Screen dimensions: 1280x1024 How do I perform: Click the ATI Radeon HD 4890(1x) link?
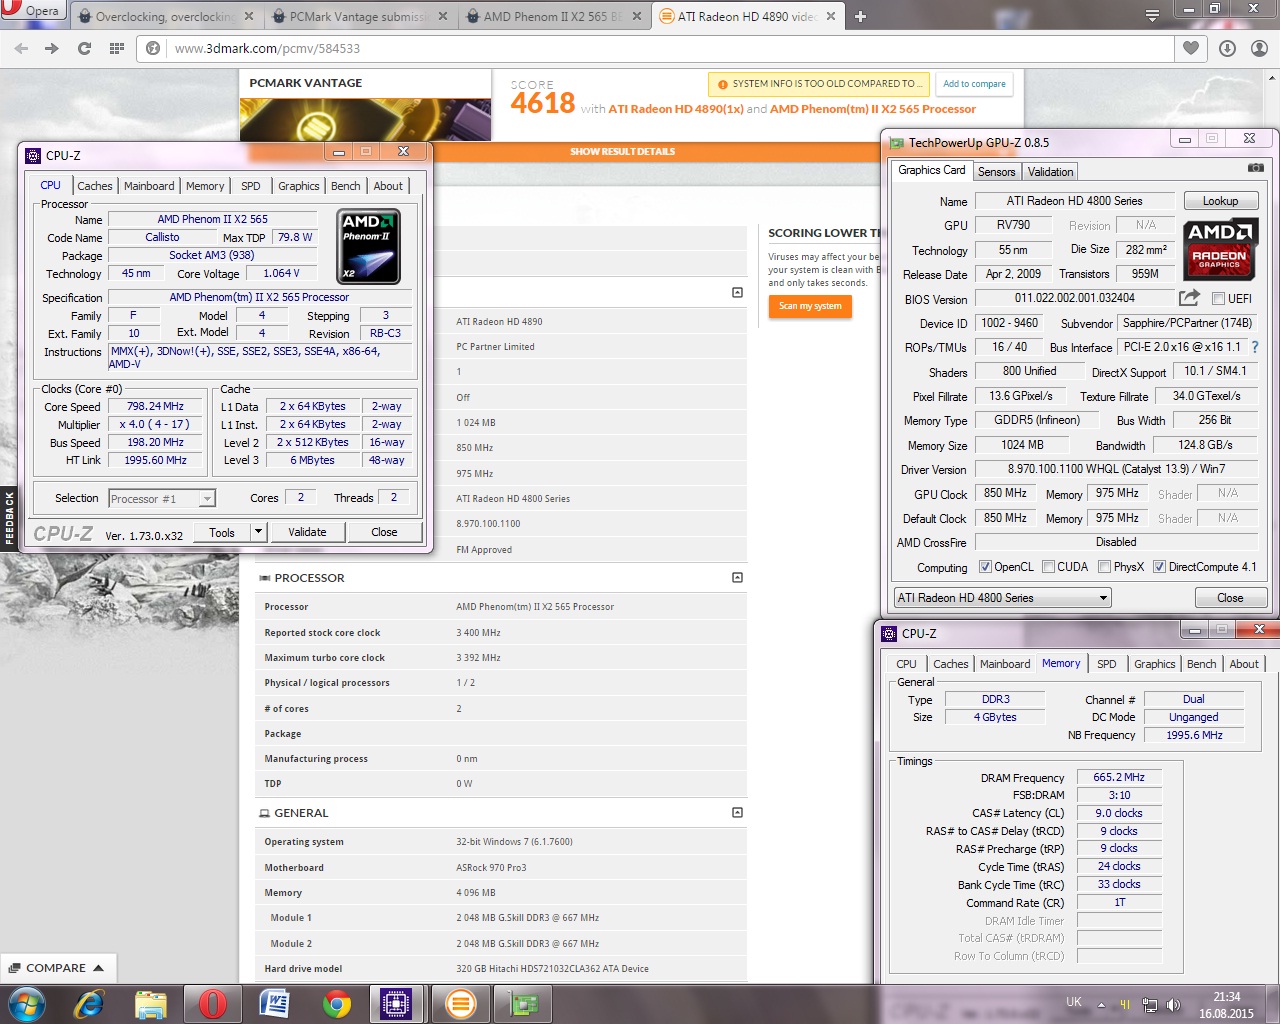(x=676, y=109)
